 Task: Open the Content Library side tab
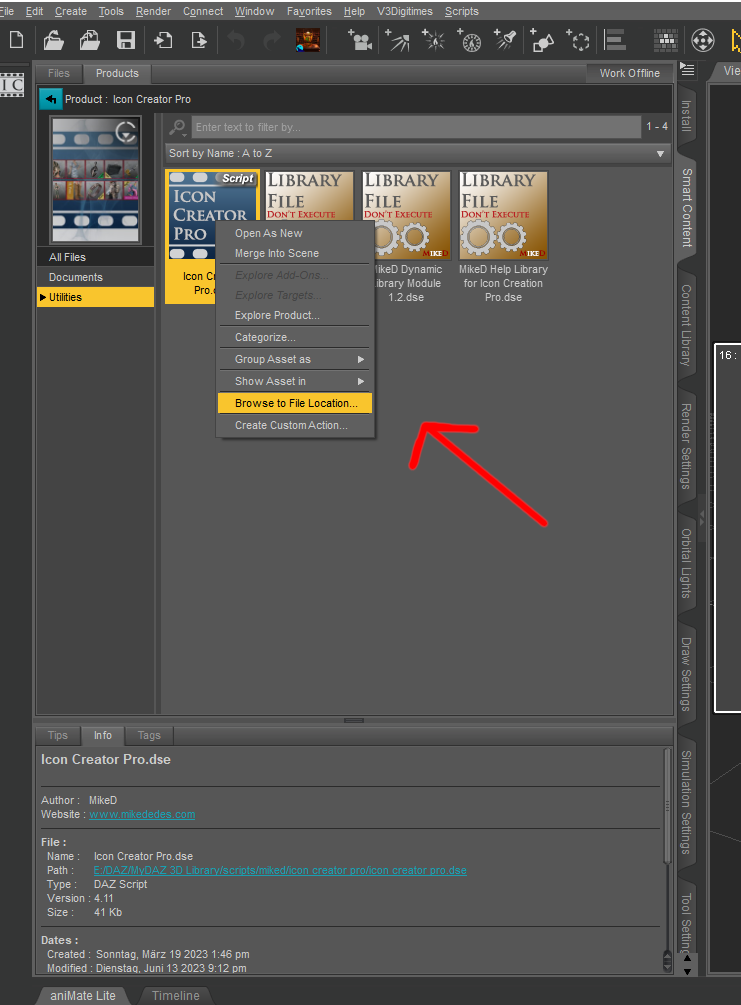click(x=686, y=325)
